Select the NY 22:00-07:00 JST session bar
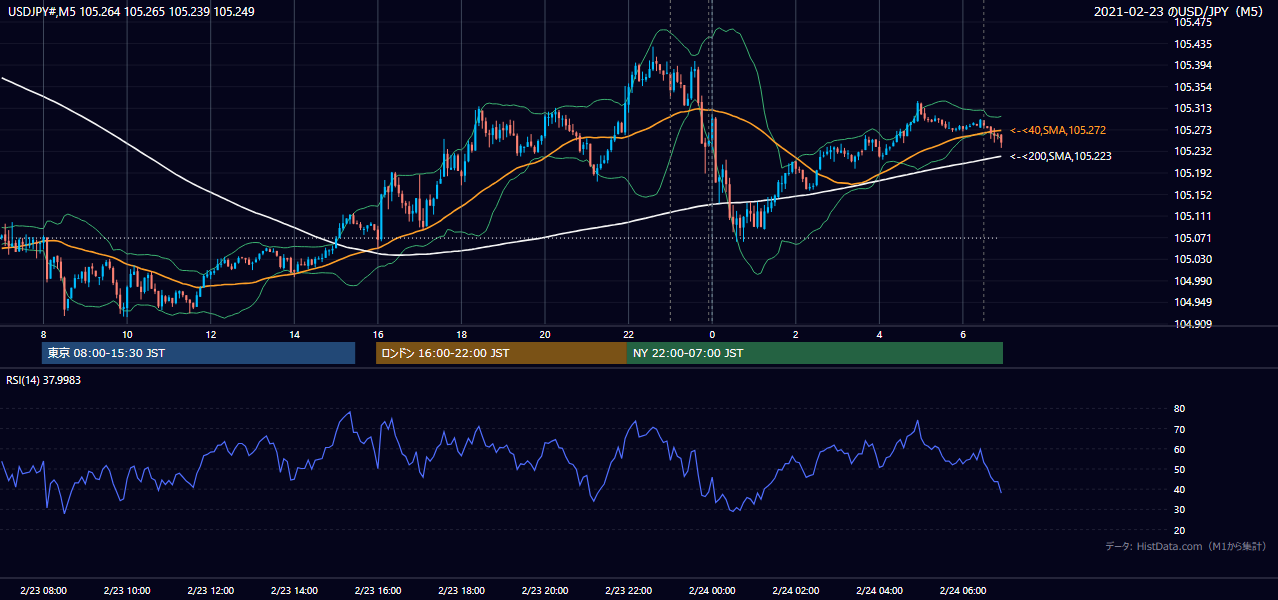Screen dimensions: 1278x600 click(x=815, y=353)
